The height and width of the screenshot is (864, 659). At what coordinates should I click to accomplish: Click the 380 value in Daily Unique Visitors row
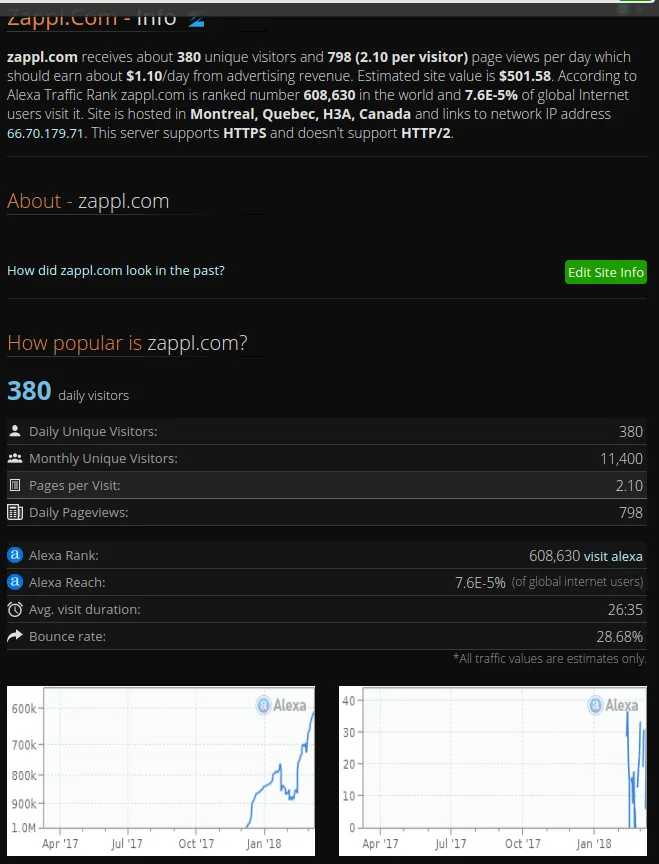[x=631, y=431]
